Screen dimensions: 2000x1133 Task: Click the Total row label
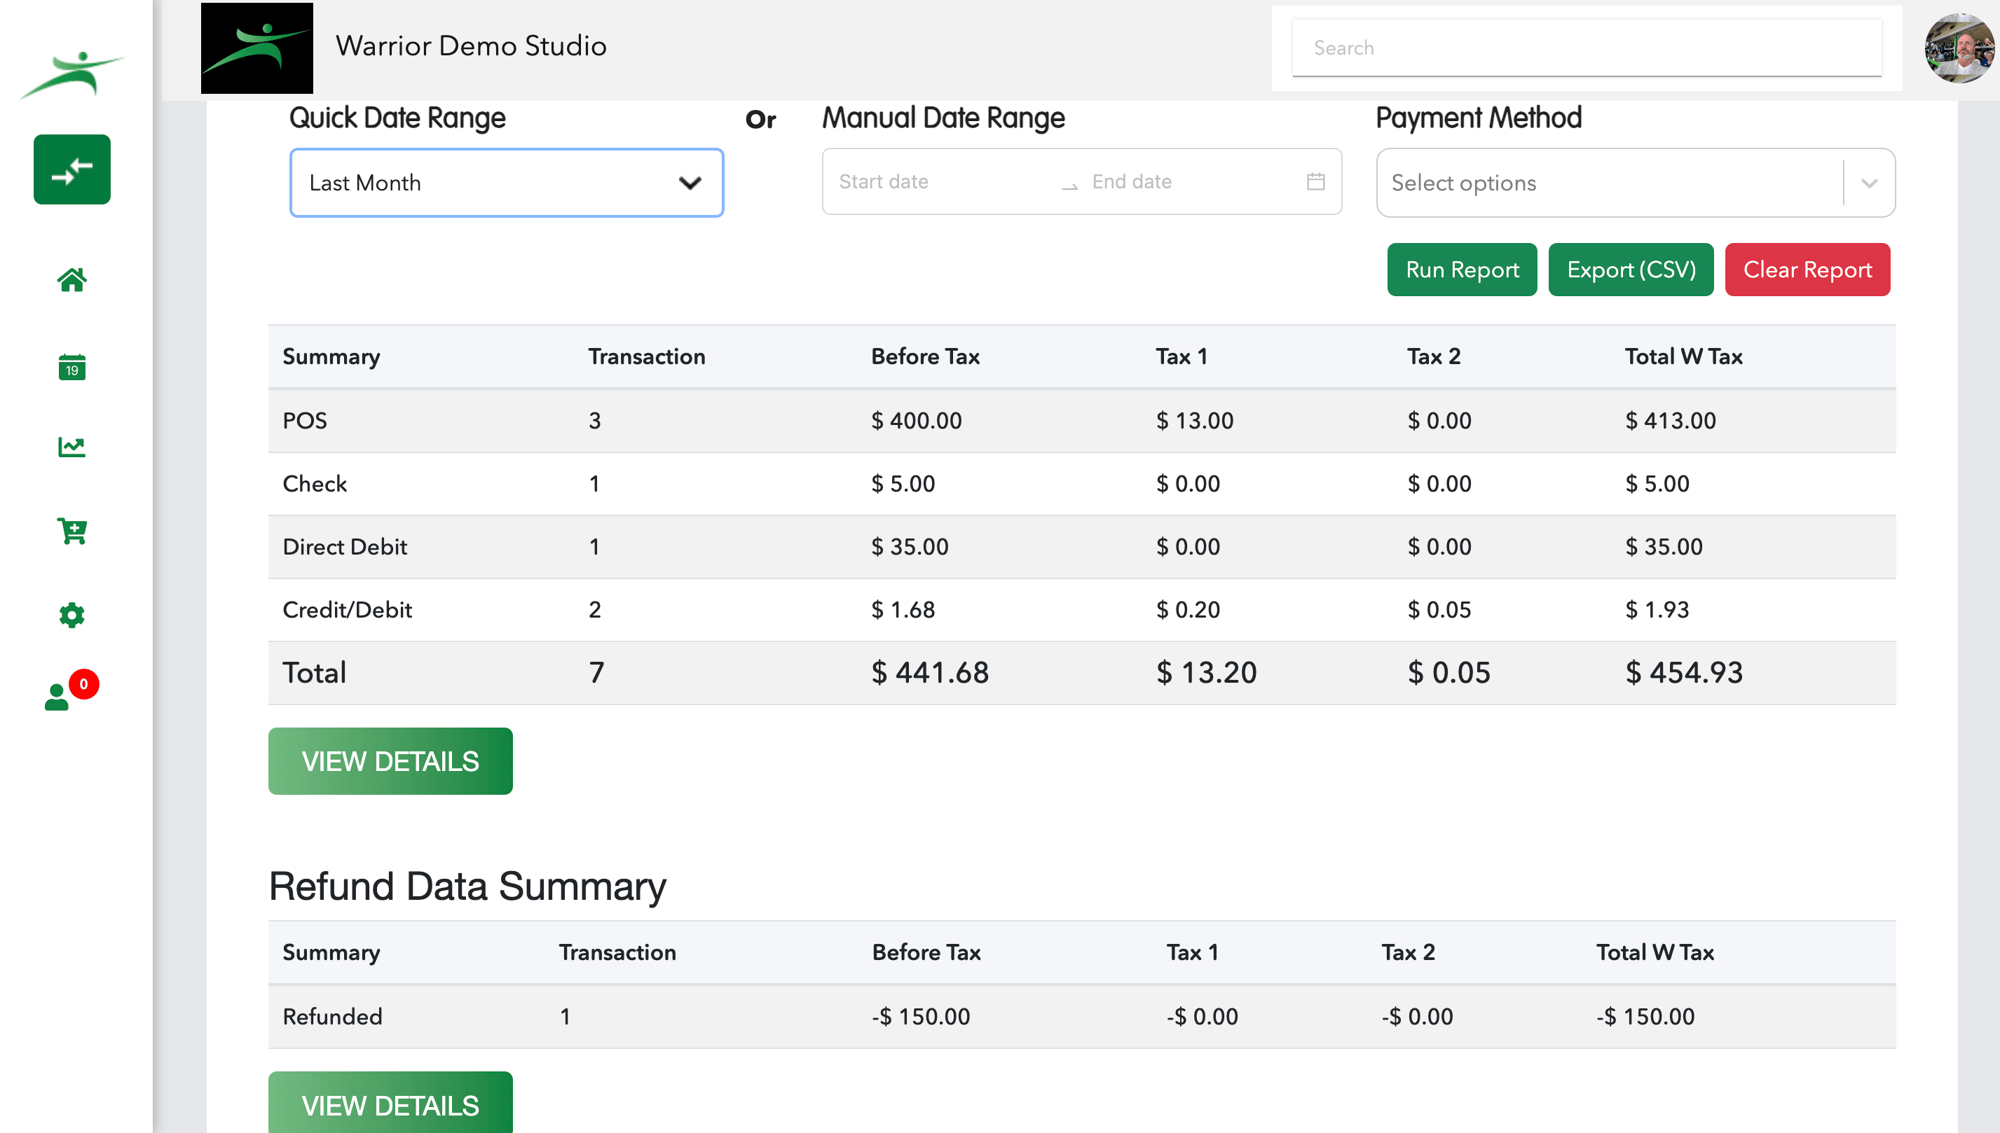point(314,673)
